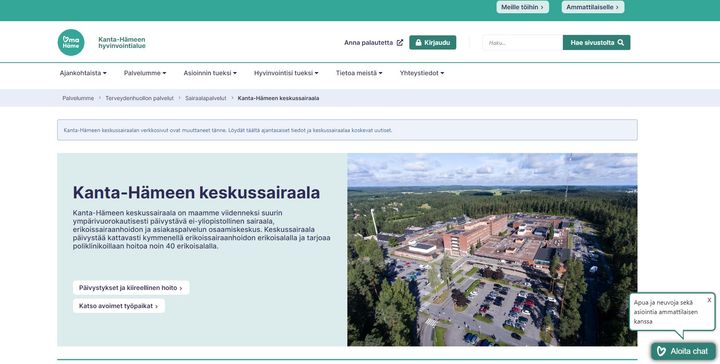Expand the Yhteystiedot dropdown menu
The image size is (720, 364).
422,73
